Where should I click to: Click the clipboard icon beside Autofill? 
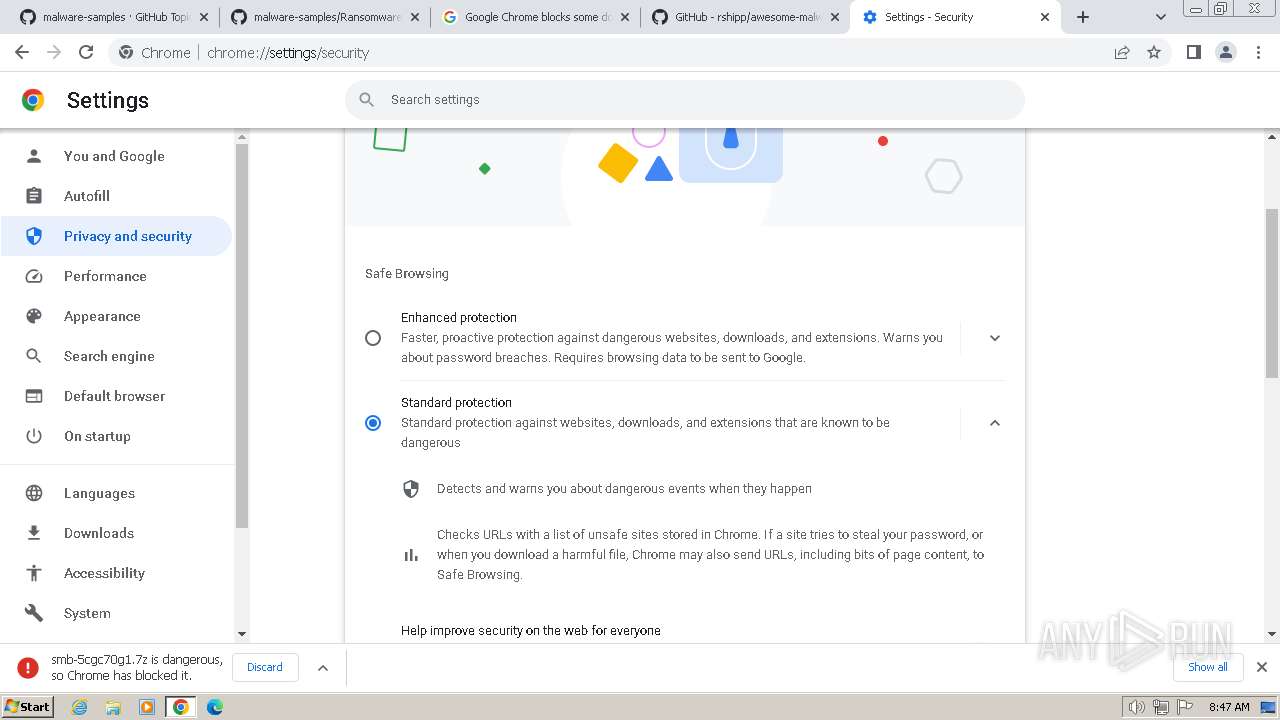pyautogui.click(x=34, y=196)
